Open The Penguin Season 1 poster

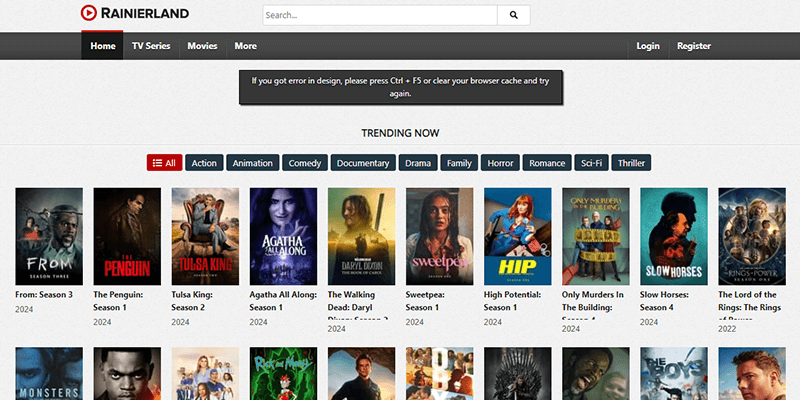[x=127, y=236]
